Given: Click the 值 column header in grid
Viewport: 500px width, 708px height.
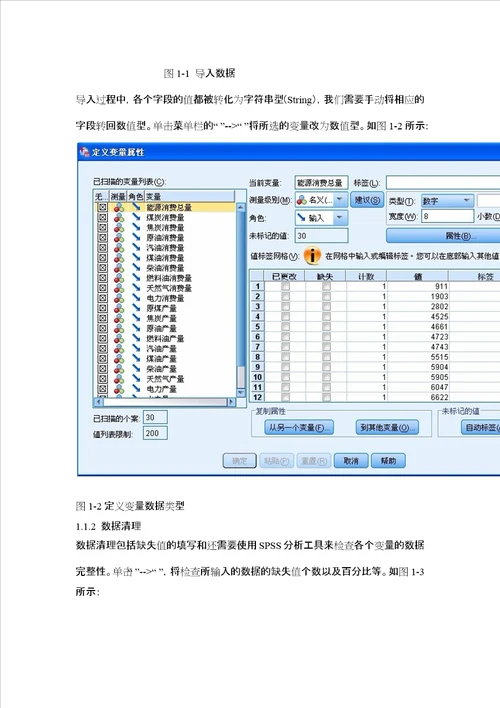Looking at the screenshot, I should (x=418, y=276).
